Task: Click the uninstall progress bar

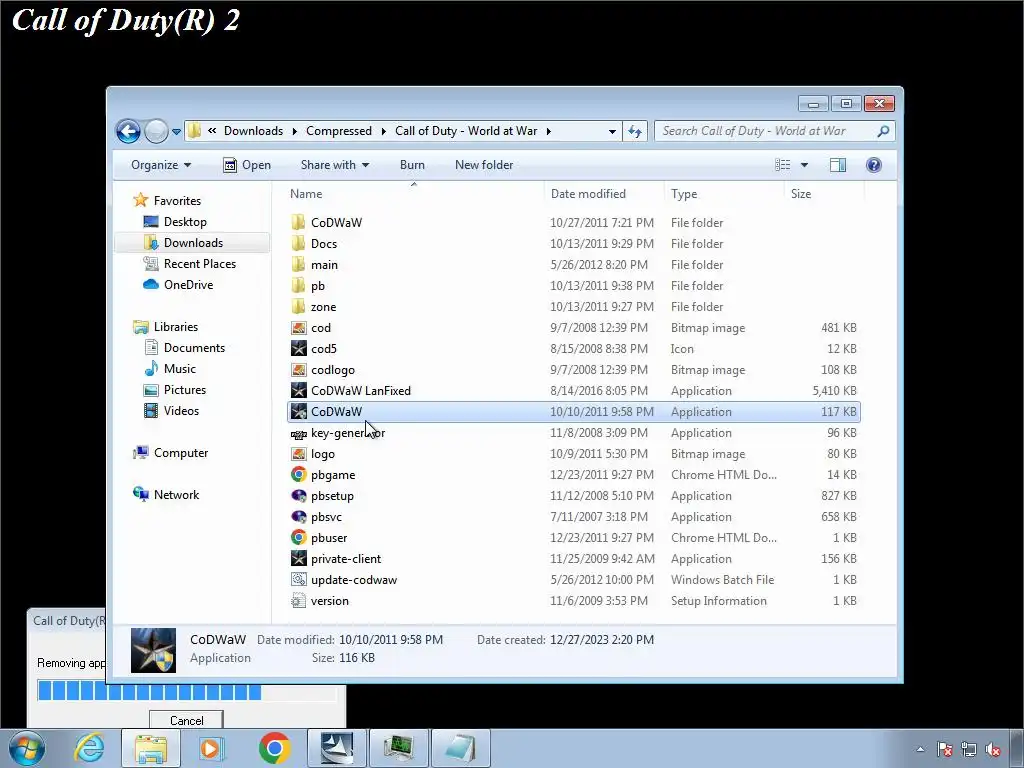Action: (187, 691)
